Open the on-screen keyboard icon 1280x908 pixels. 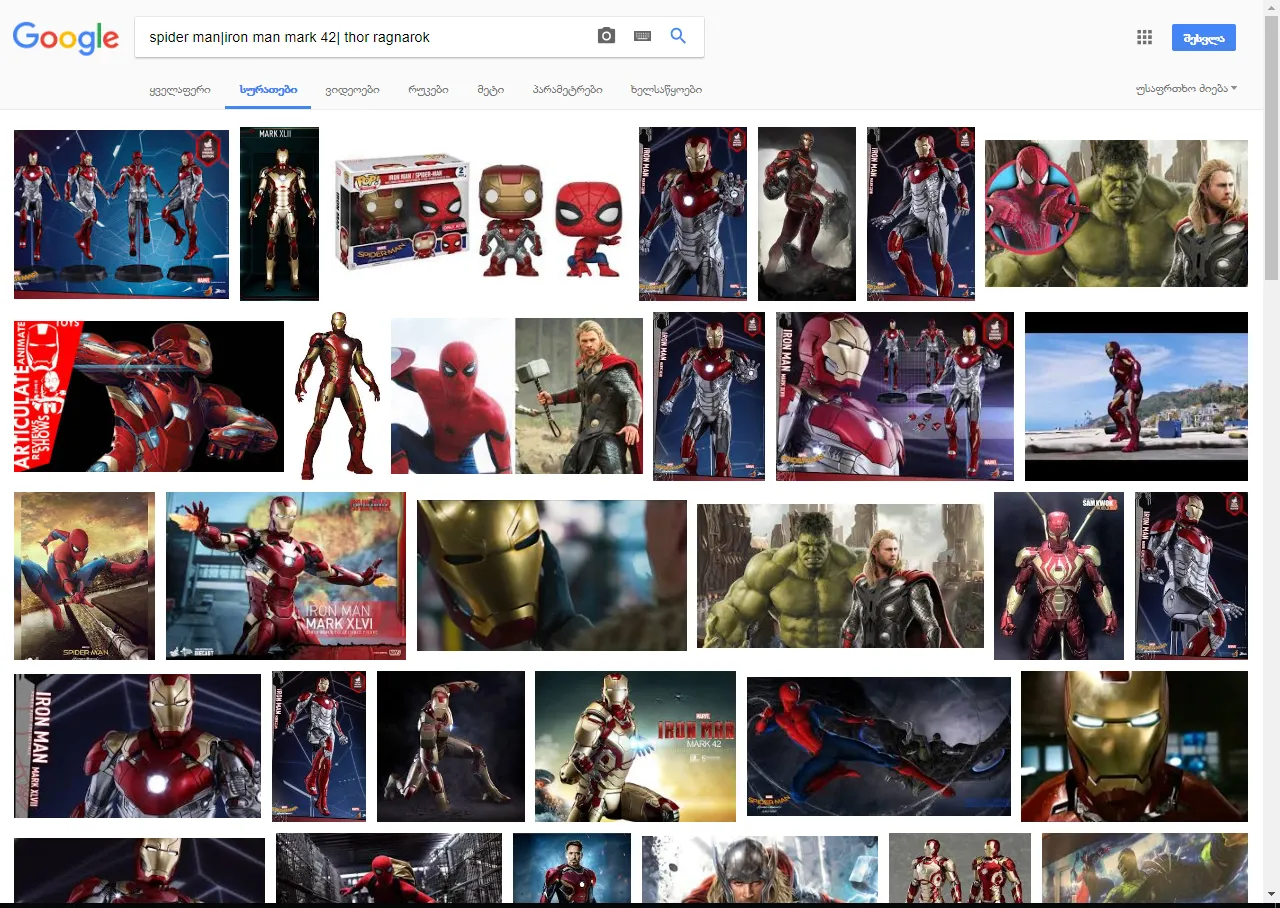pyautogui.click(x=643, y=36)
